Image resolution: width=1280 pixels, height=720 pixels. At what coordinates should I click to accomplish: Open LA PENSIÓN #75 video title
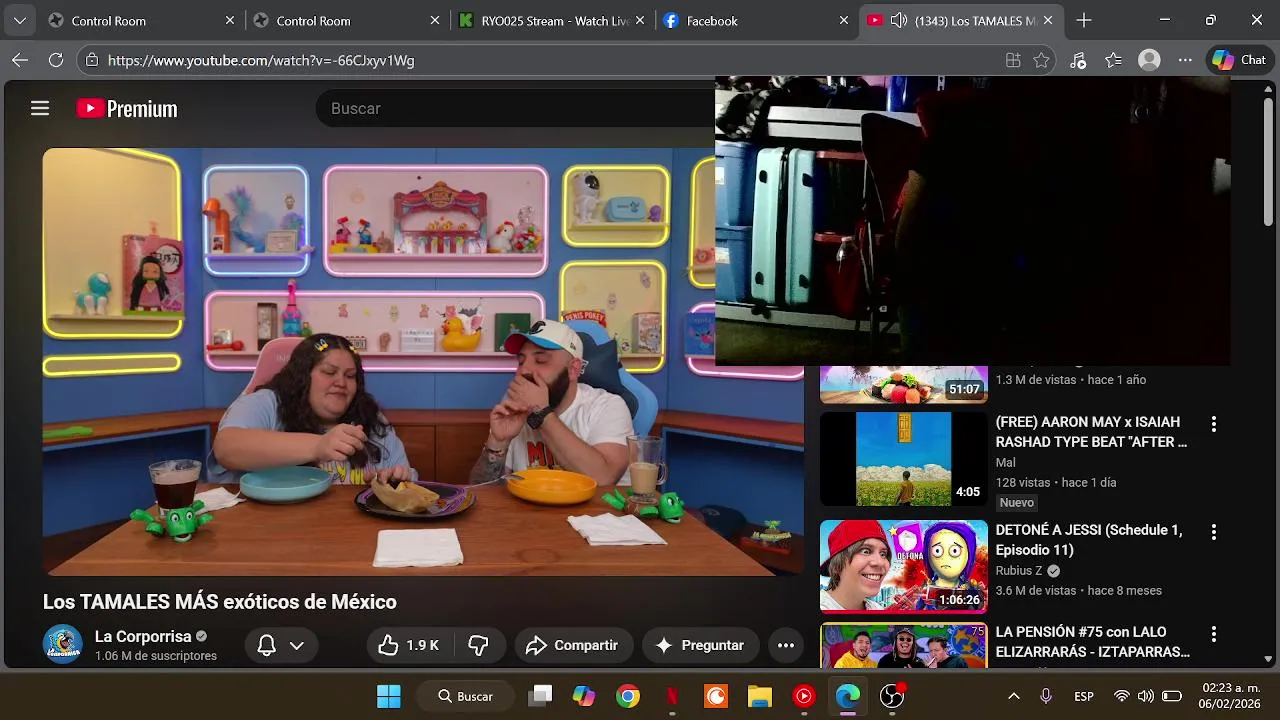point(1093,642)
